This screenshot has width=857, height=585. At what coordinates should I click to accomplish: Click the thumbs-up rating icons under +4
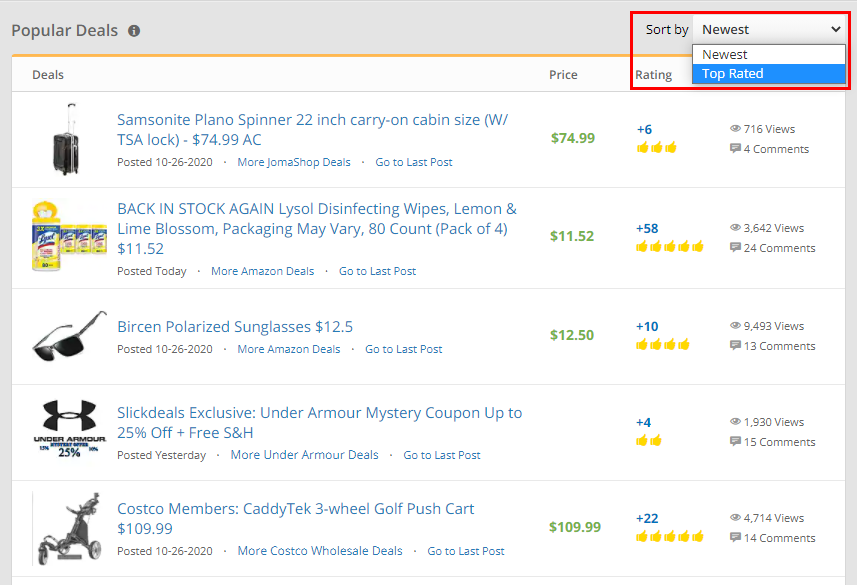649,441
